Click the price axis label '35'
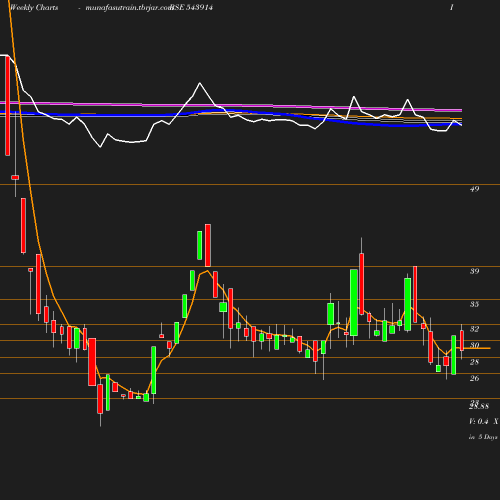The width and height of the screenshot is (500, 500). click(474, 304)
